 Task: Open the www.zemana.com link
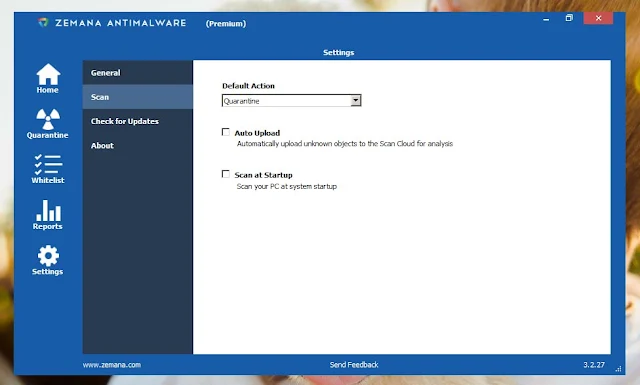(112, 365)
